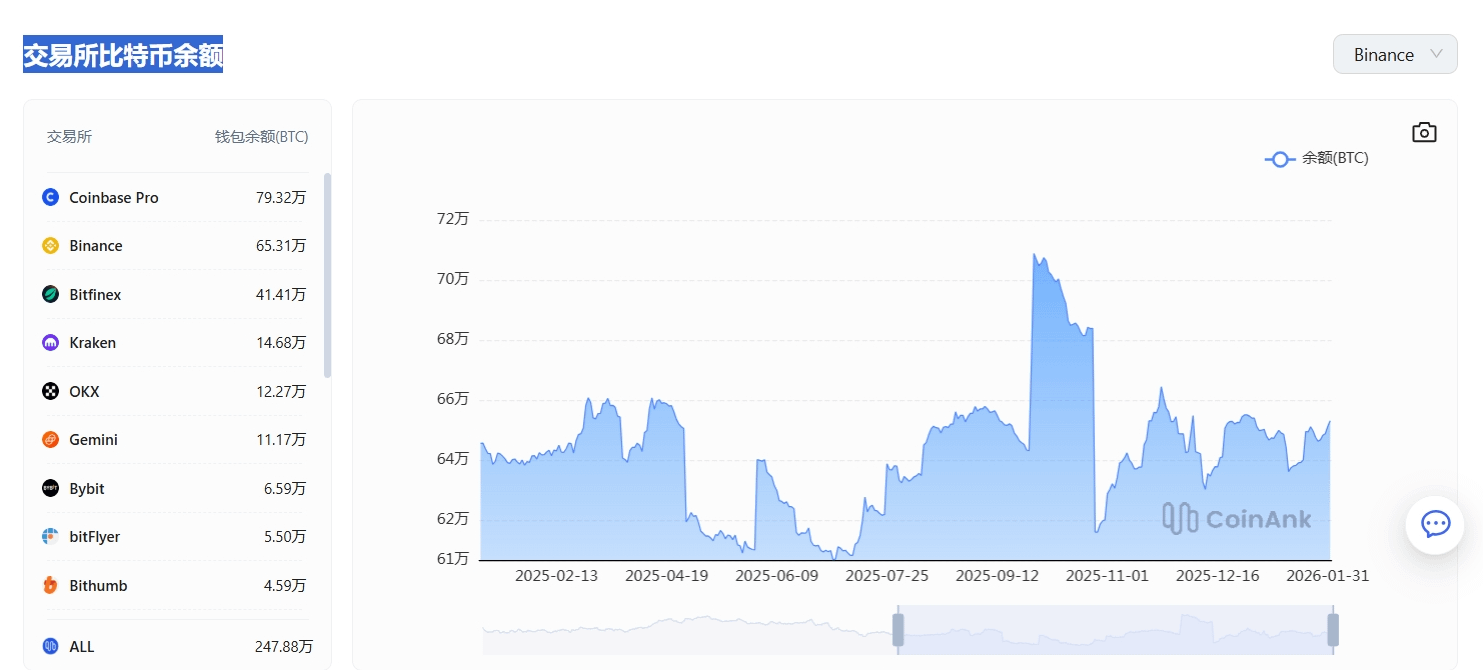Viewport: 1483px width, 670px height.
Task: Select Bithumb exchange name
Action: click(98, 585)
